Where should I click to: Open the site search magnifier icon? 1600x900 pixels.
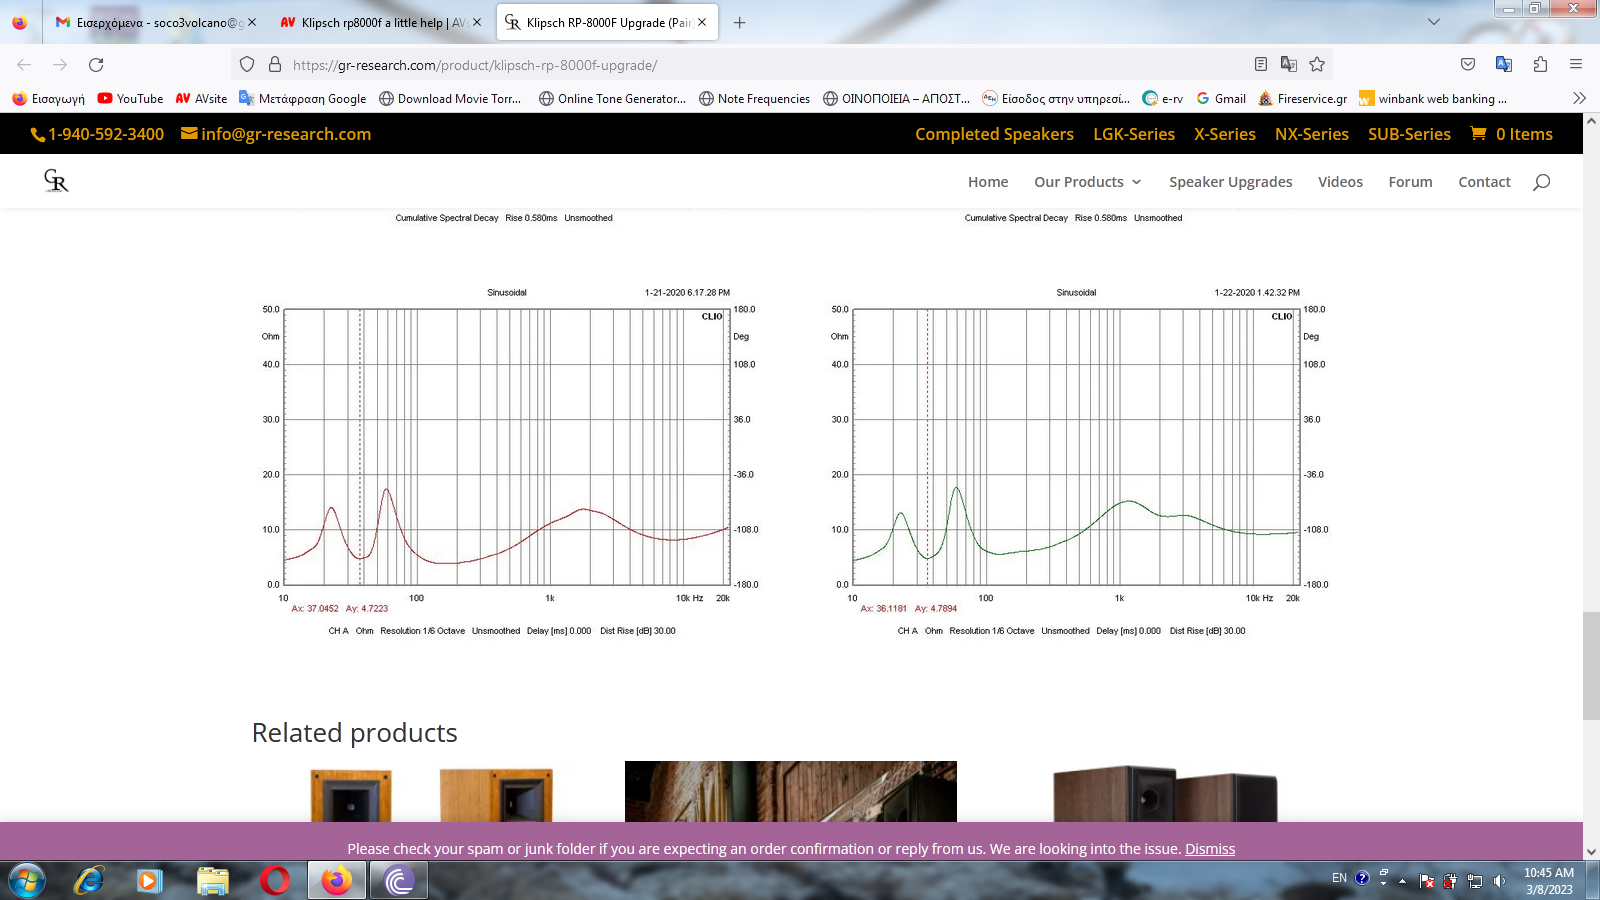coord(1541,182)
